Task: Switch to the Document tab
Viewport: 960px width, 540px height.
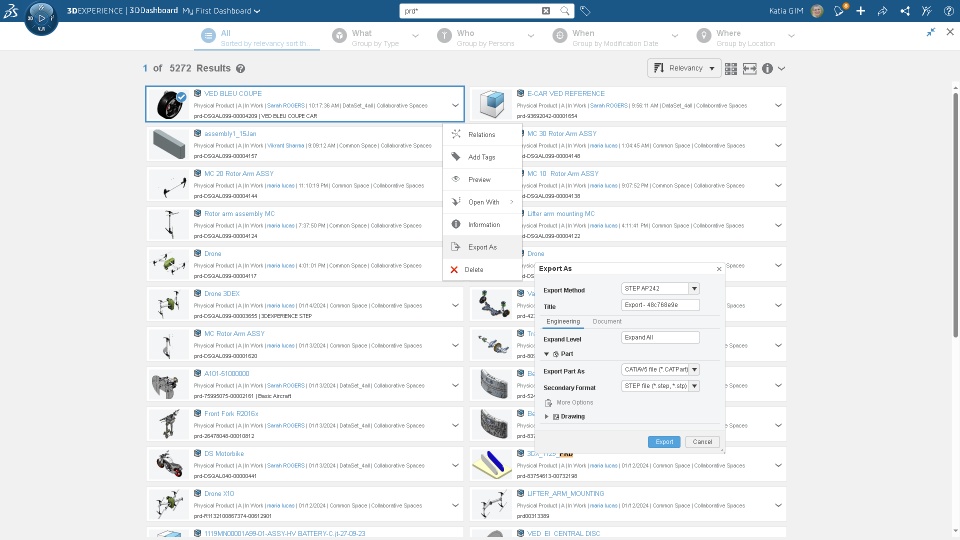Action: click(607, 321)
